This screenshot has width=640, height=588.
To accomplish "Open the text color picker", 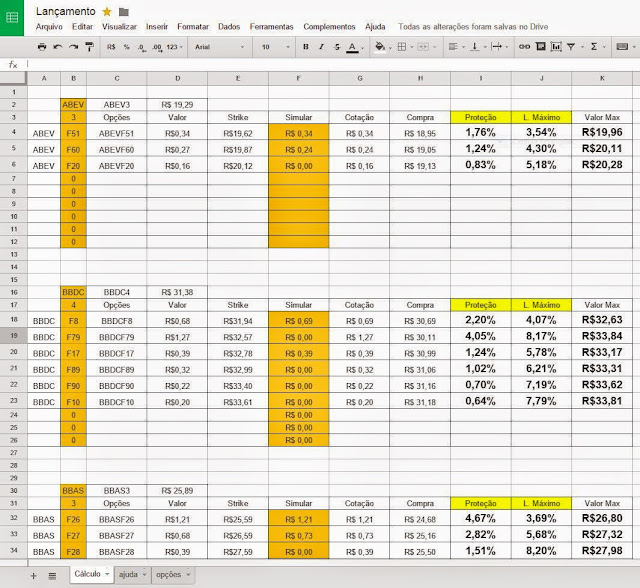I will coord(352,47).
